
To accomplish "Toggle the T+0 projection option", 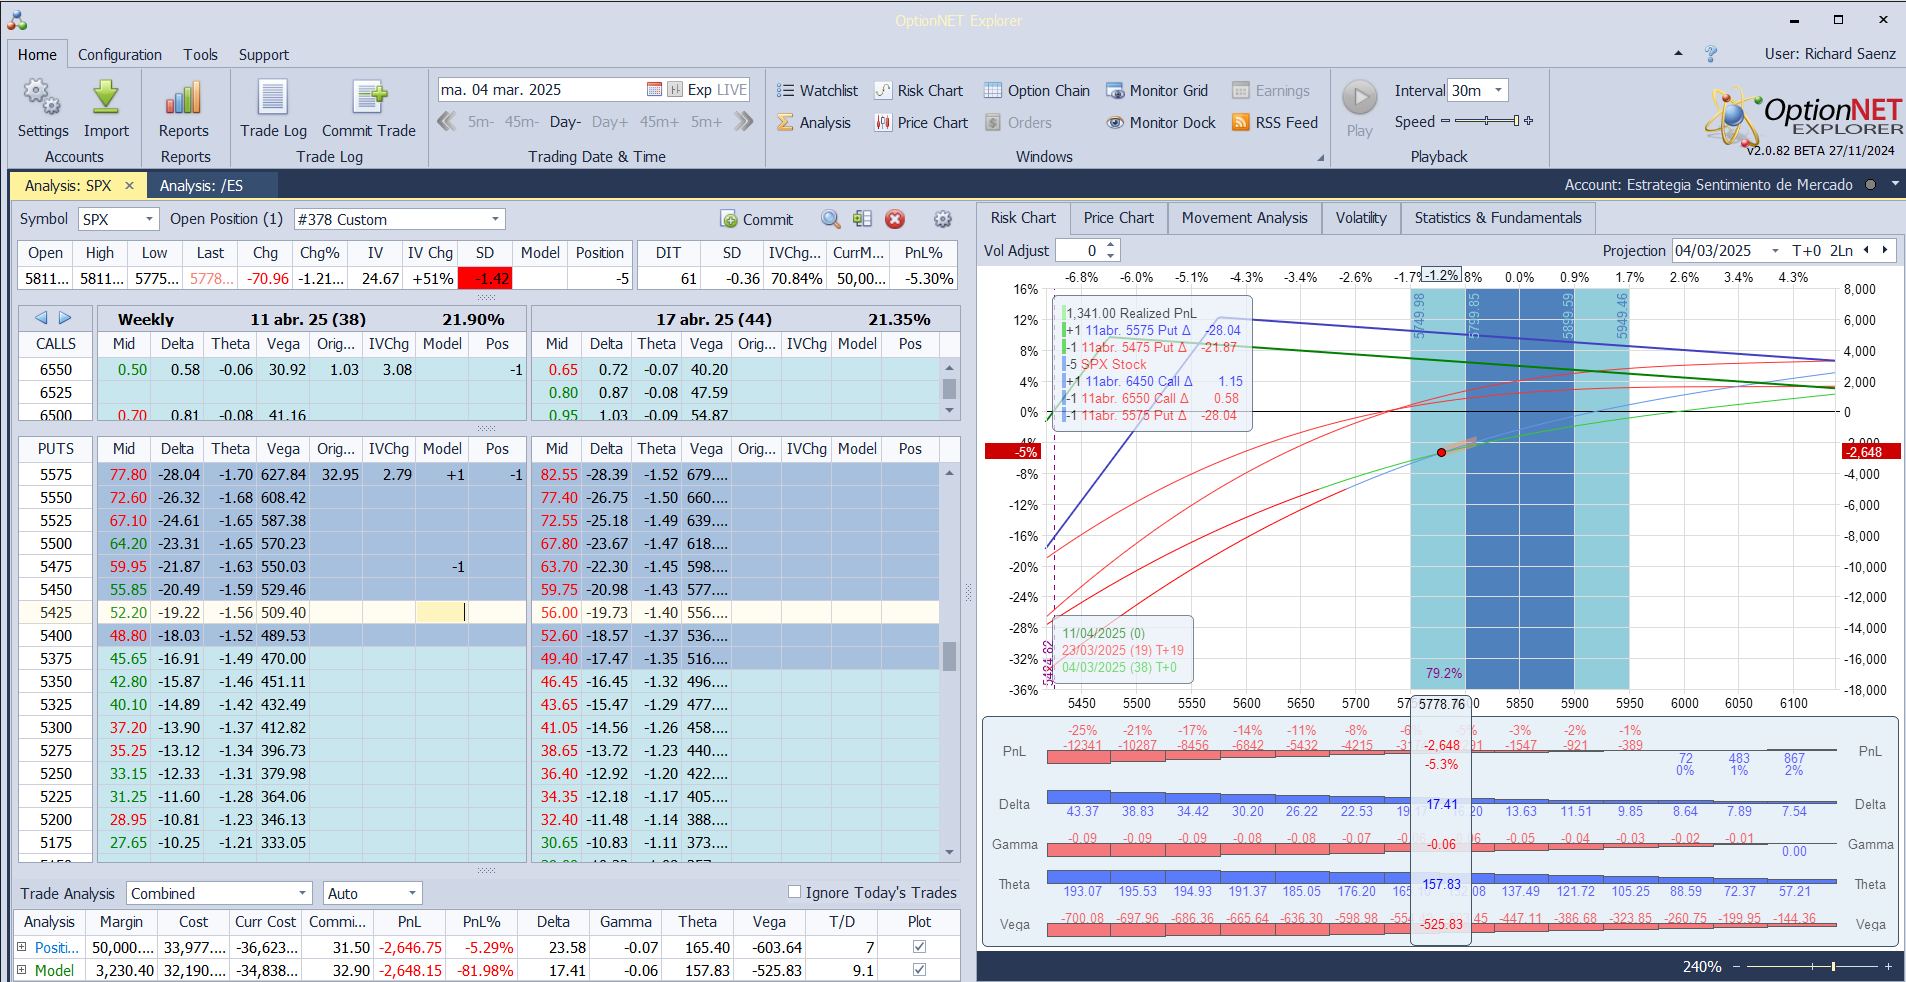I will [1806, 251].
